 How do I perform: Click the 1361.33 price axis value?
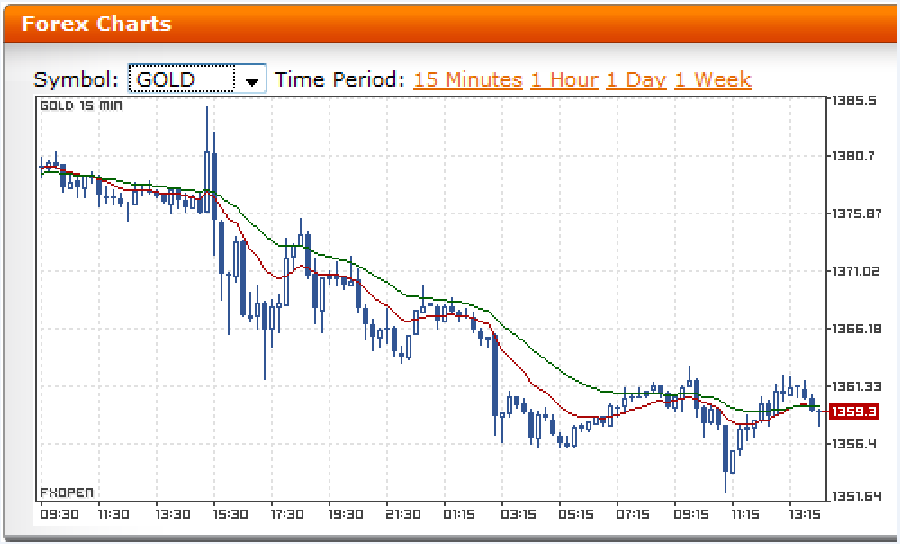click(856, 386)
